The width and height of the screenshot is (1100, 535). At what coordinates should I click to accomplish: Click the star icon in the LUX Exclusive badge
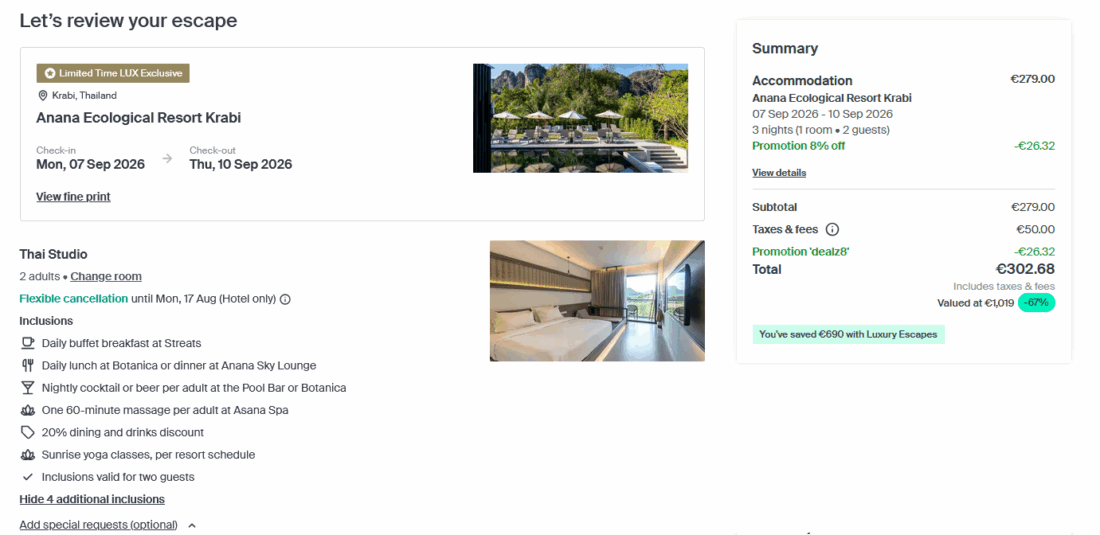(49, 74)
